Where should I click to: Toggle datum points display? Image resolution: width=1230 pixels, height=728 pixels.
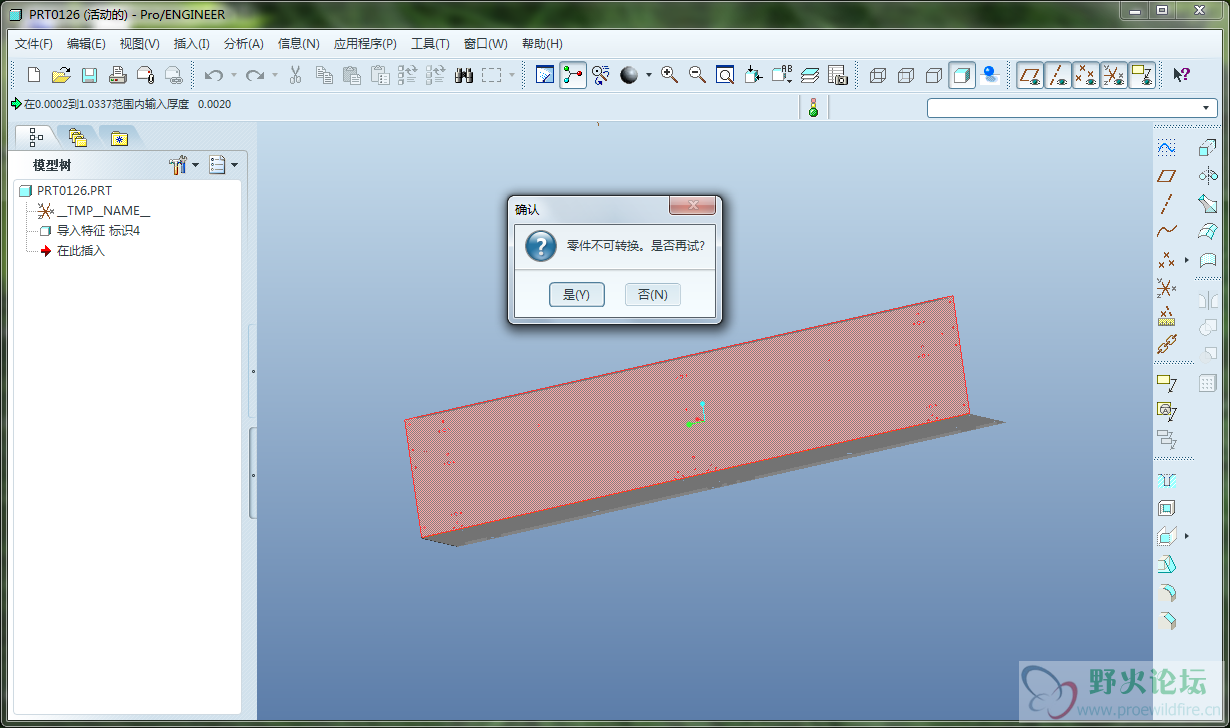click(x=1086, y=75)
